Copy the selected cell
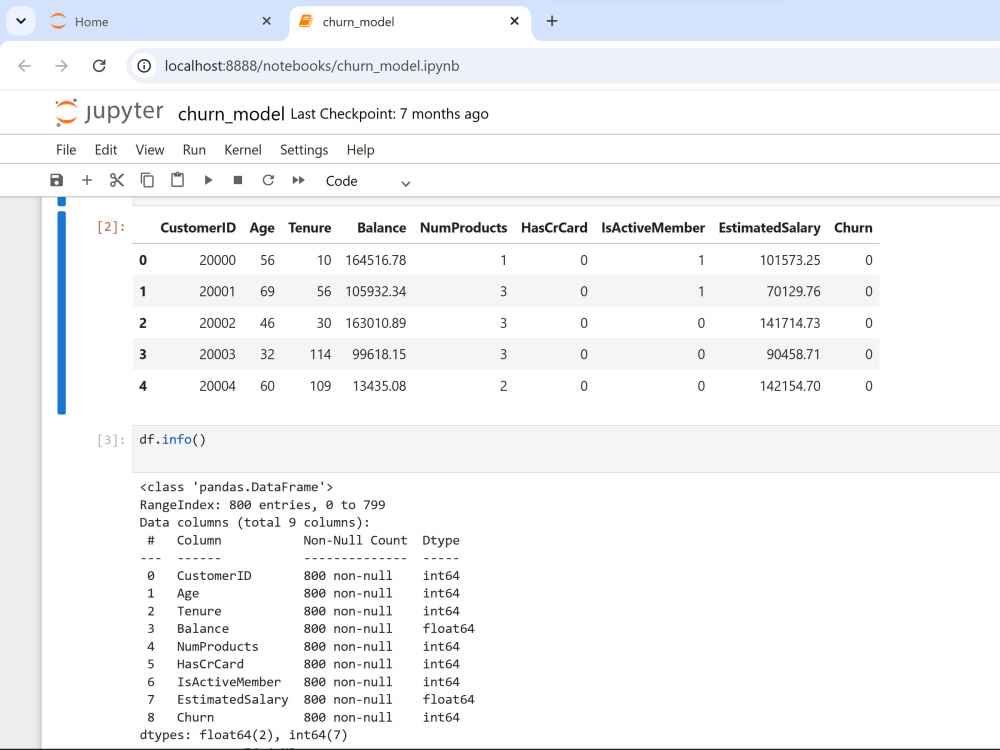This screenshot has height=750, width=1000. point(147,180)
